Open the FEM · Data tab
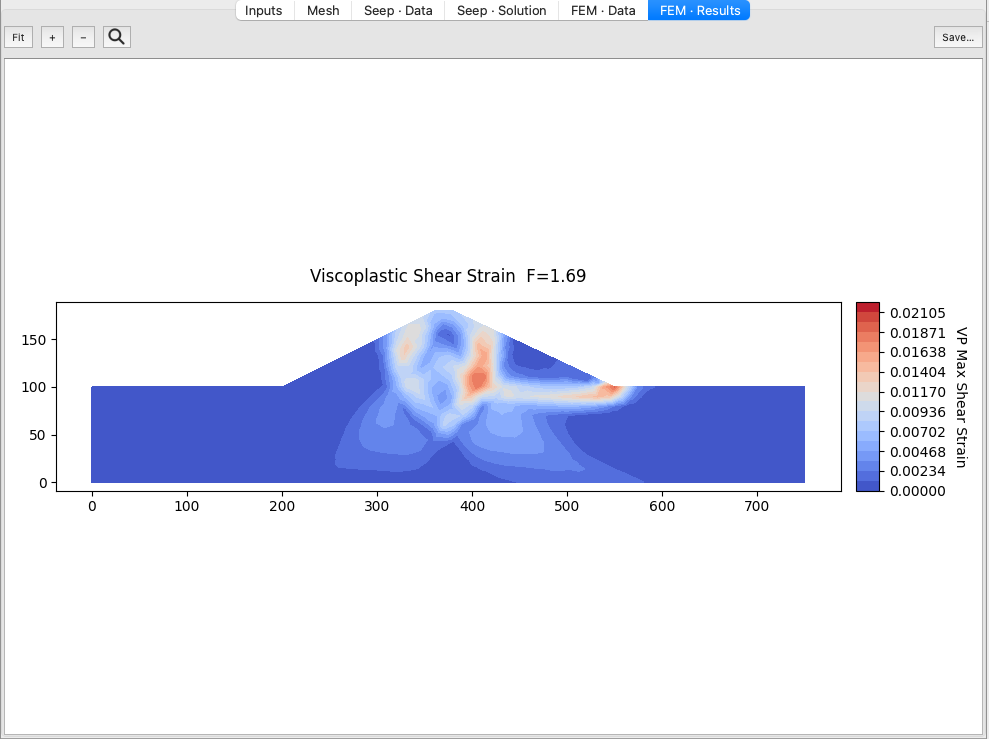Screen dimensions: 989x739 point(603,11)
